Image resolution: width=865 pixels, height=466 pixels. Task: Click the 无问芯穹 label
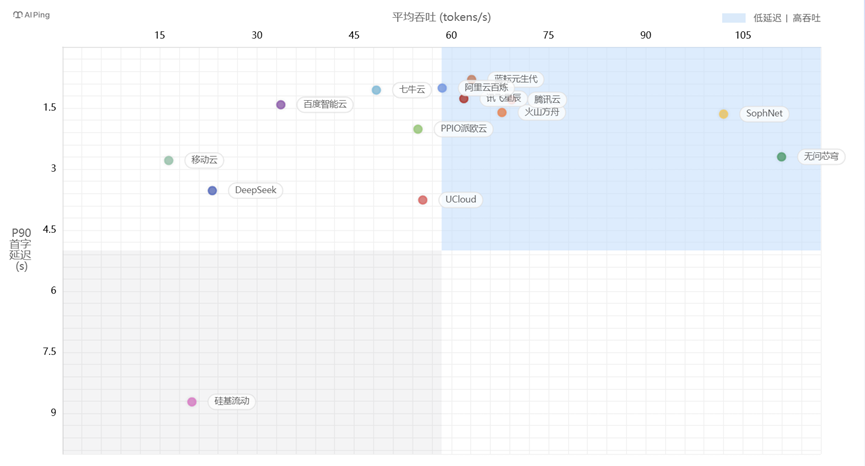point(821,157)
